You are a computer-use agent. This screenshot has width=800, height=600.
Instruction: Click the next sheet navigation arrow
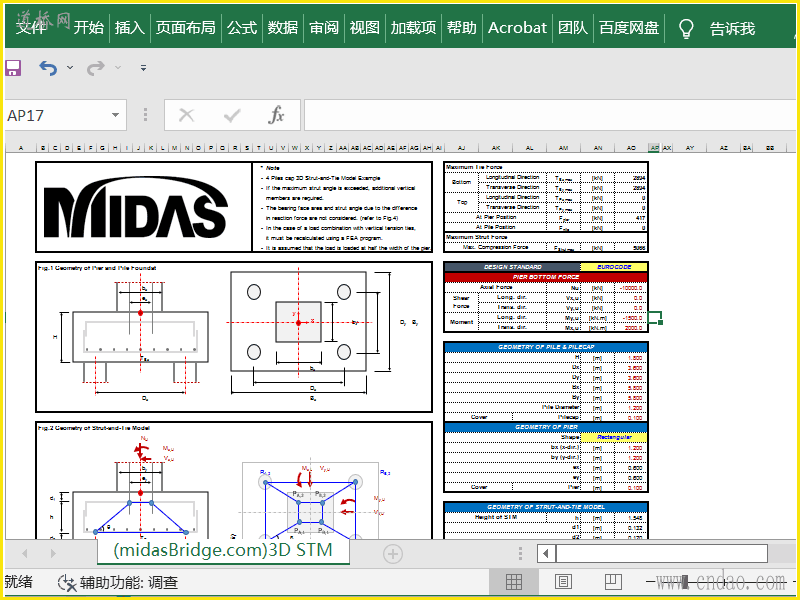[x=53, y=554]
